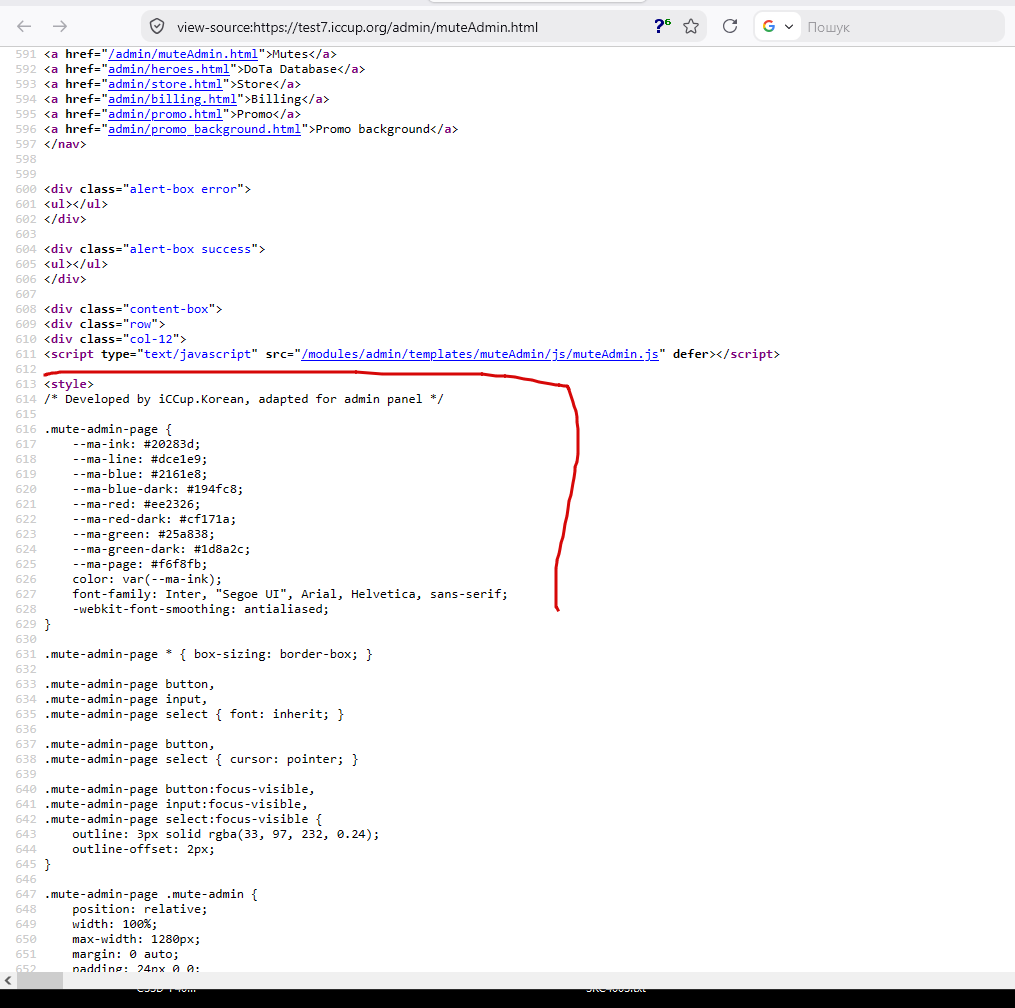
Task: Click the 'Promo background' anchor text
Action: tap(373, 129)
